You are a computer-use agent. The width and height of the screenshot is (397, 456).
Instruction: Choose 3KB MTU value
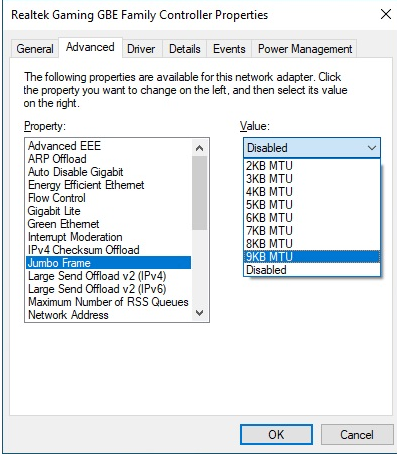[x=312, y=179]
